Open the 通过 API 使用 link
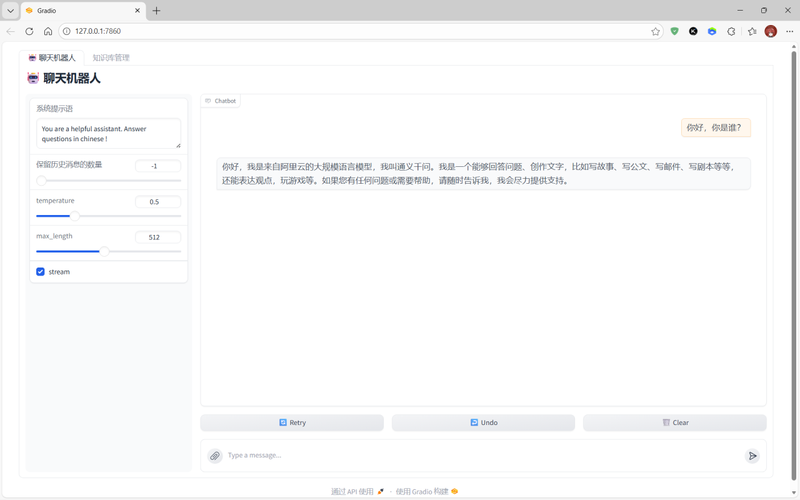The image size is (800, 500). click(357, 491)
